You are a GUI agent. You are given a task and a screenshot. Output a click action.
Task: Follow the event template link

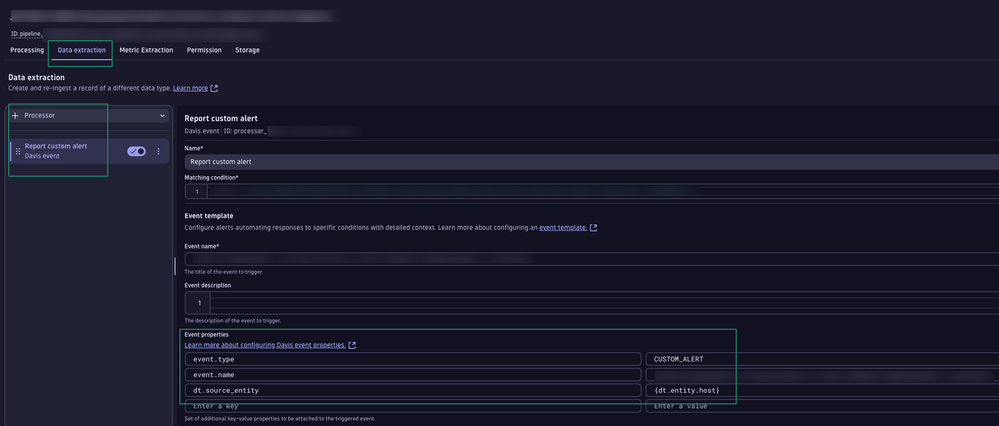(563, 228)
